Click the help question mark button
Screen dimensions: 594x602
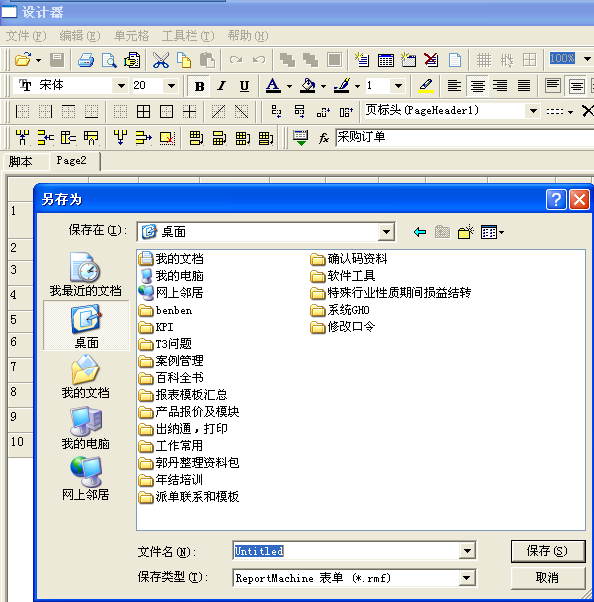tap(556, 200)
